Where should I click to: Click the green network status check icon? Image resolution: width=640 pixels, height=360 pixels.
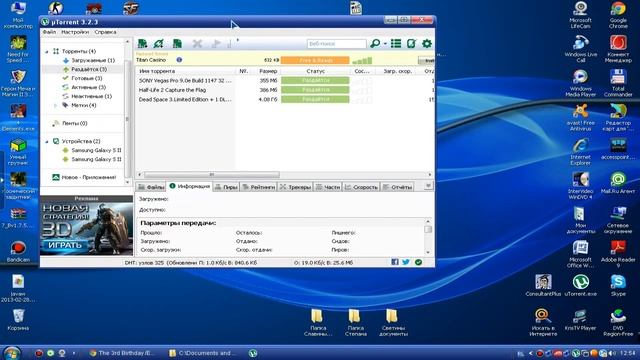pos(418,262)
